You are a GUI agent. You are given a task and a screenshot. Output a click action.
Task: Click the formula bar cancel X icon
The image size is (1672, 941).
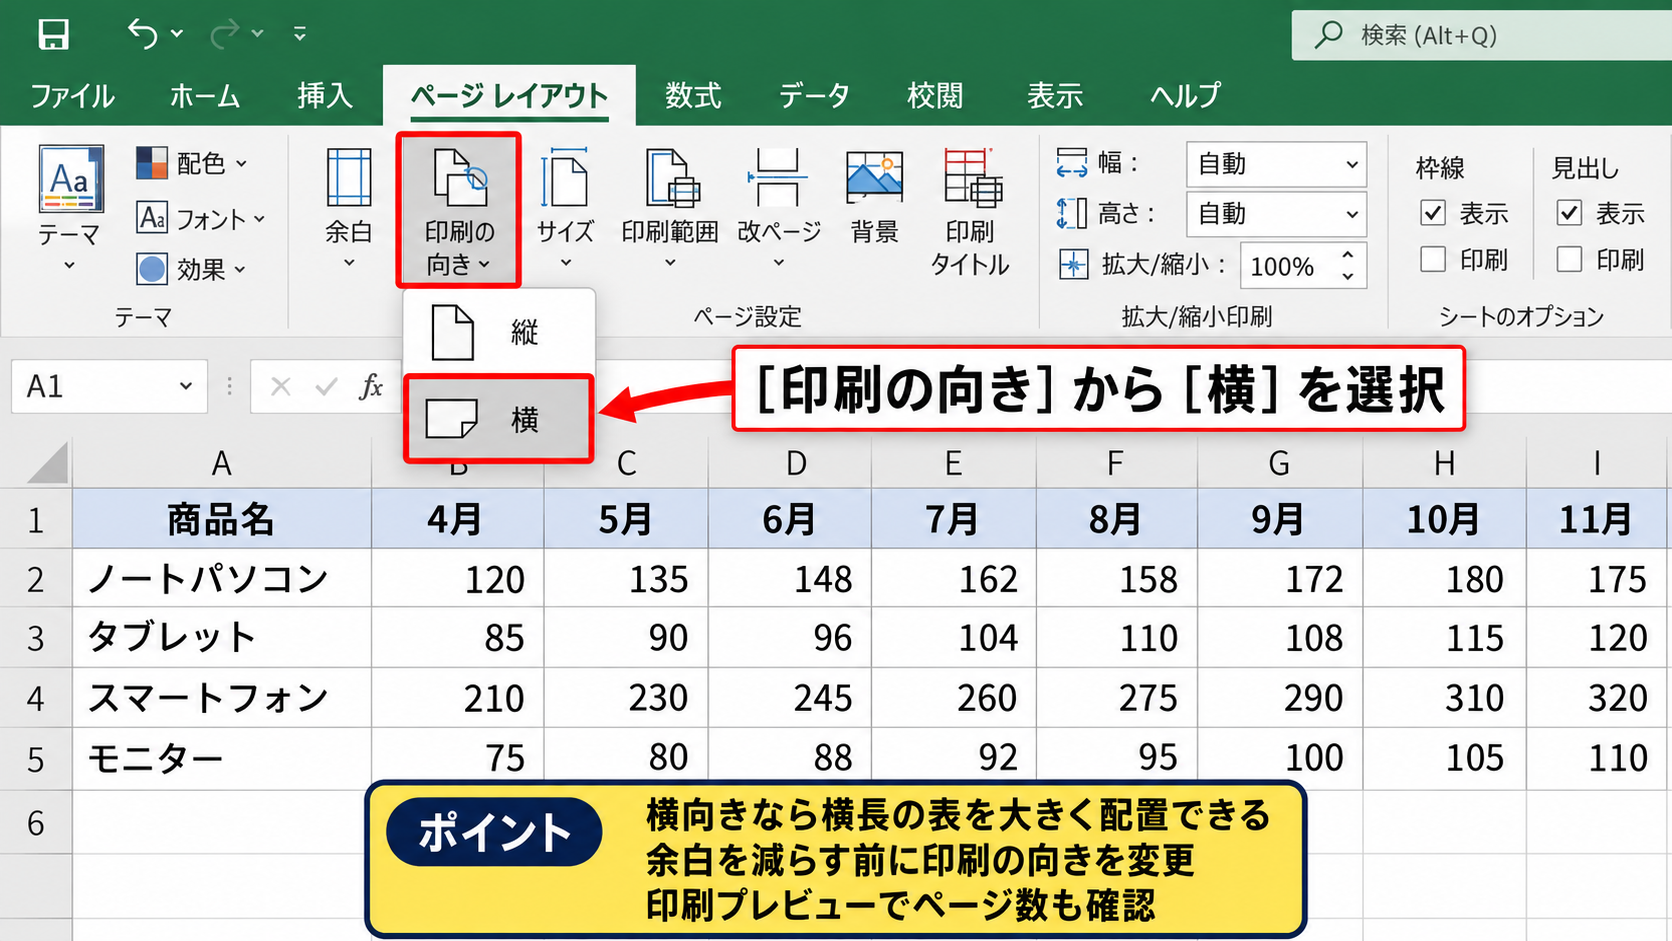click(281, 386)
